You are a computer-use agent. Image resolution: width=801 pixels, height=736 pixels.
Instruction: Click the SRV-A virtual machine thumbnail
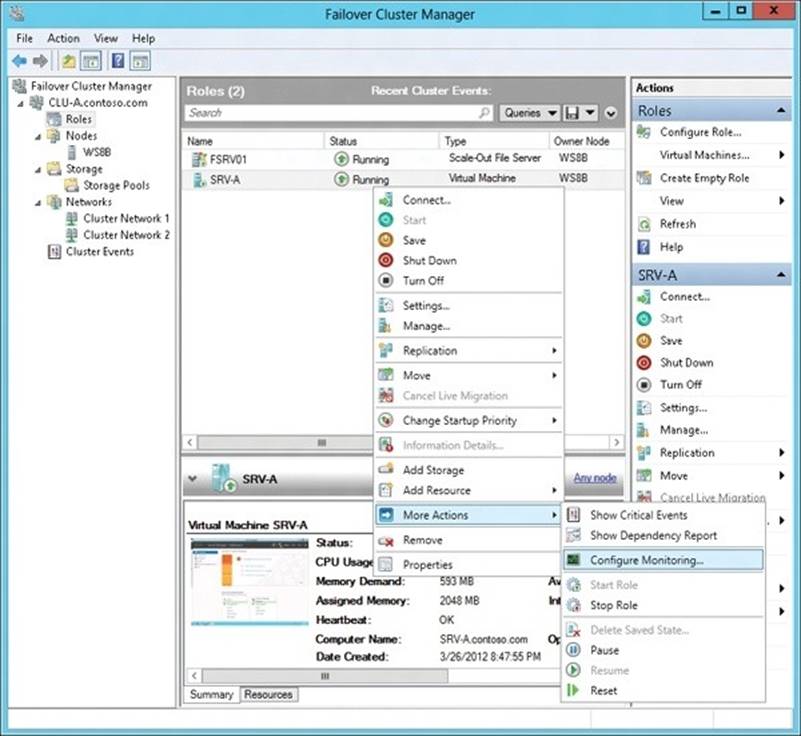coord(249,582)
